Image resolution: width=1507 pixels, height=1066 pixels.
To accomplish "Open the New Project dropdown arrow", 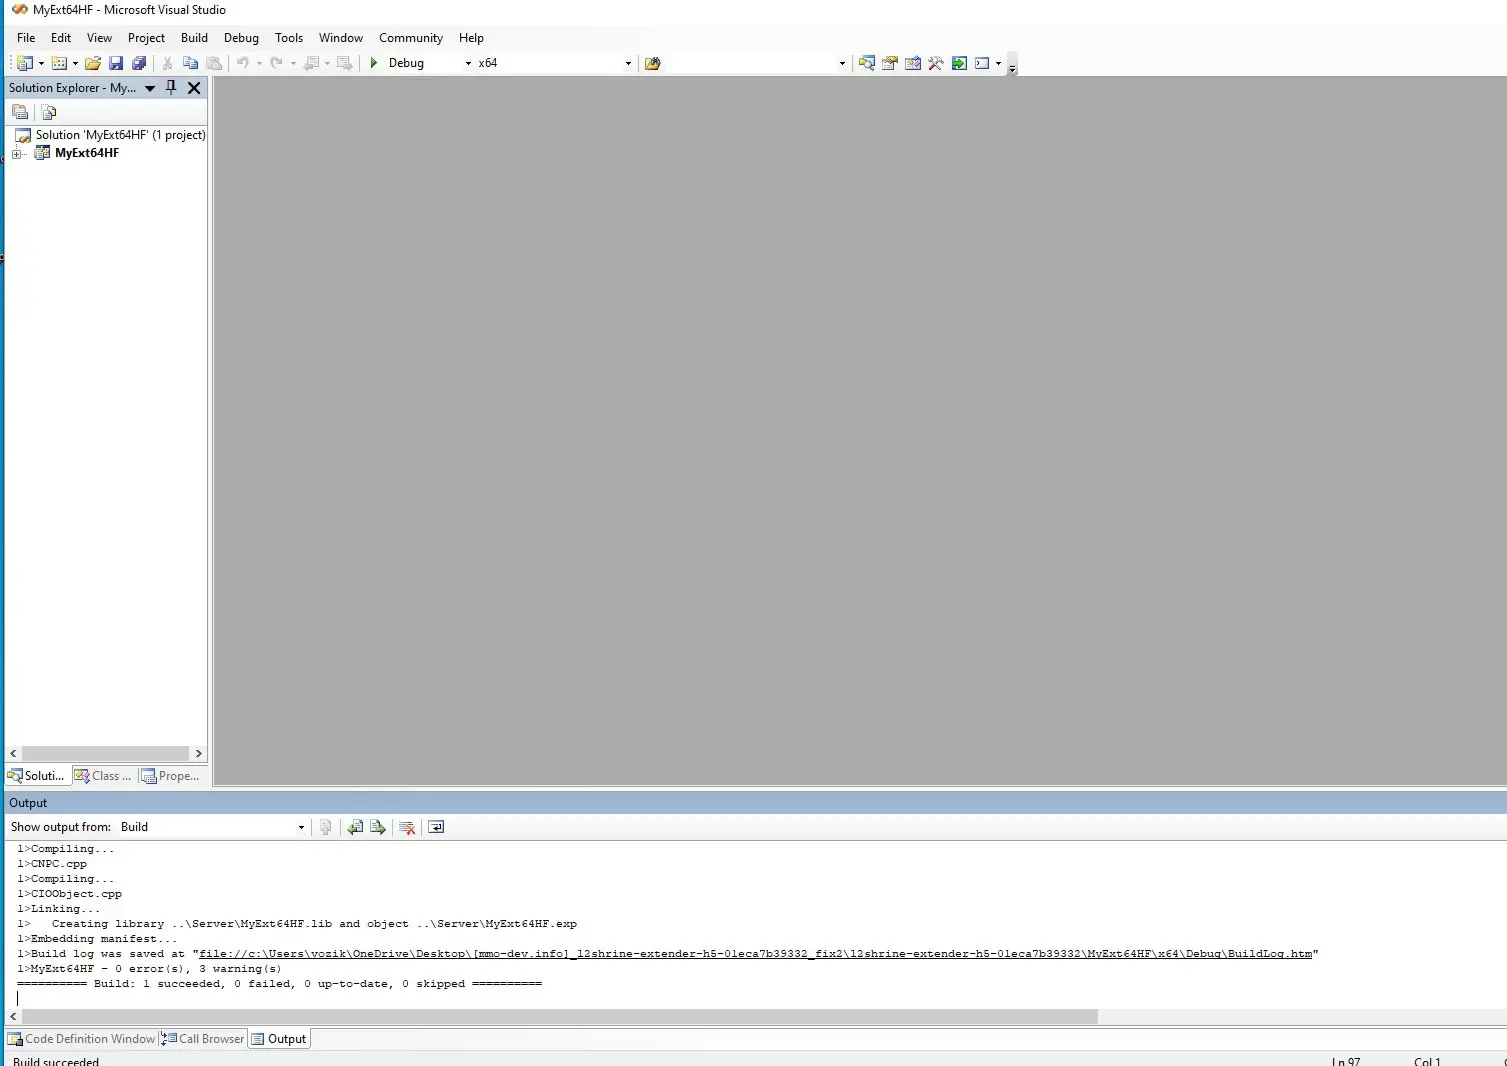I will [x=41, y=63].
